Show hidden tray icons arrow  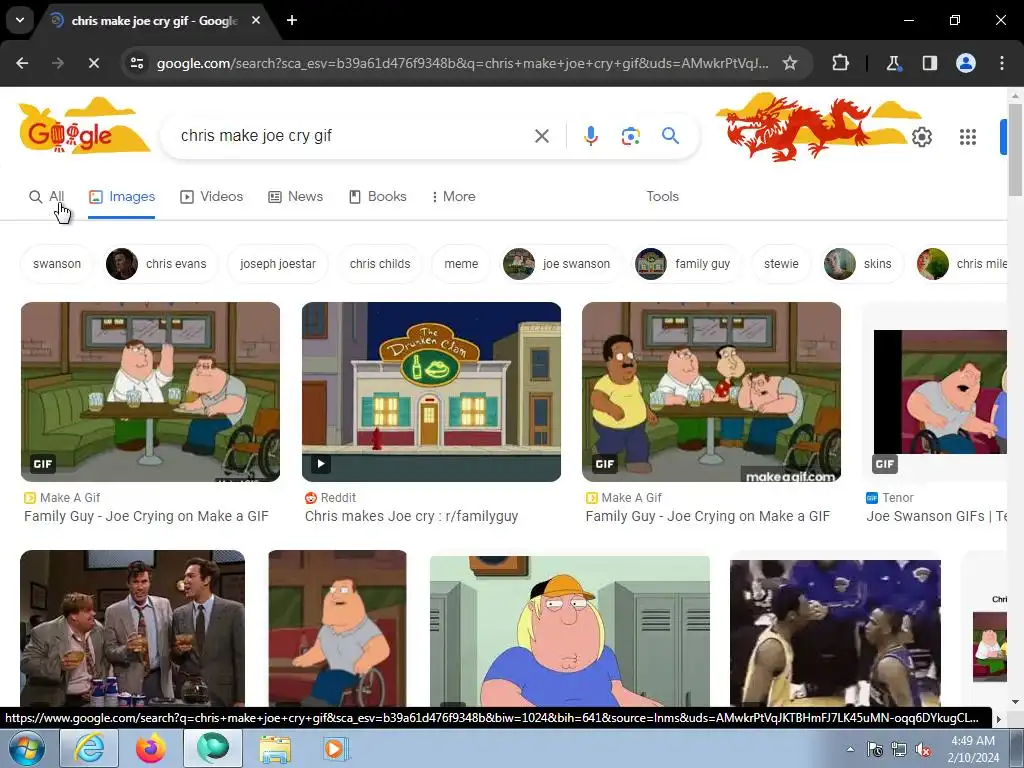point(850,749)
